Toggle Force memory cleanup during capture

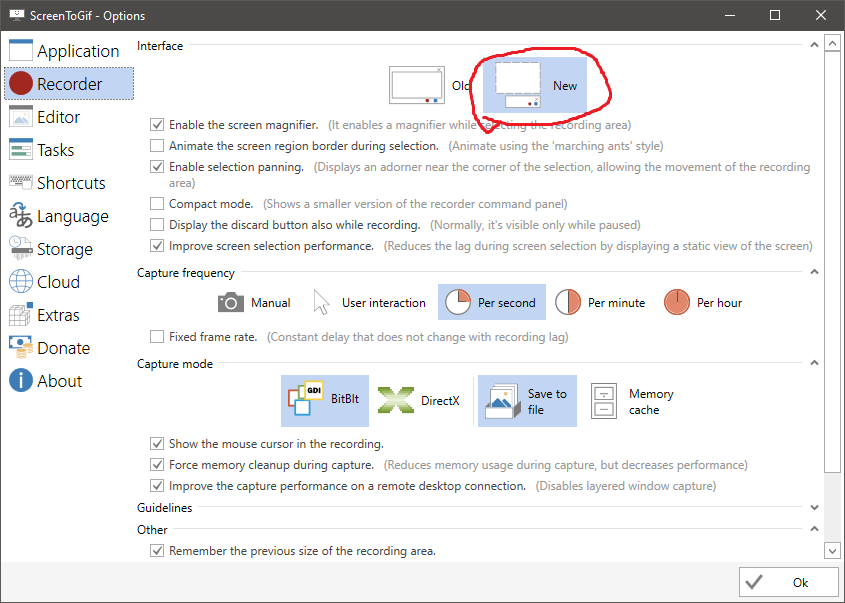coord(157,465)
